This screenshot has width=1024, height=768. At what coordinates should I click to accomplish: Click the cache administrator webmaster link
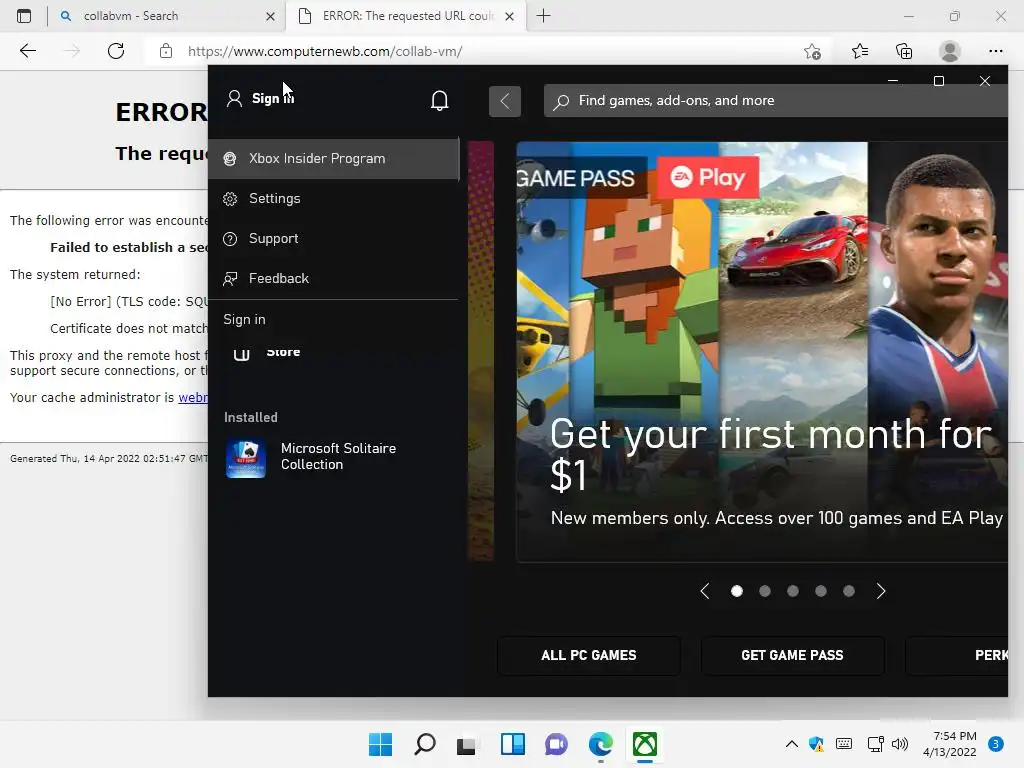(x=193, y=398)
